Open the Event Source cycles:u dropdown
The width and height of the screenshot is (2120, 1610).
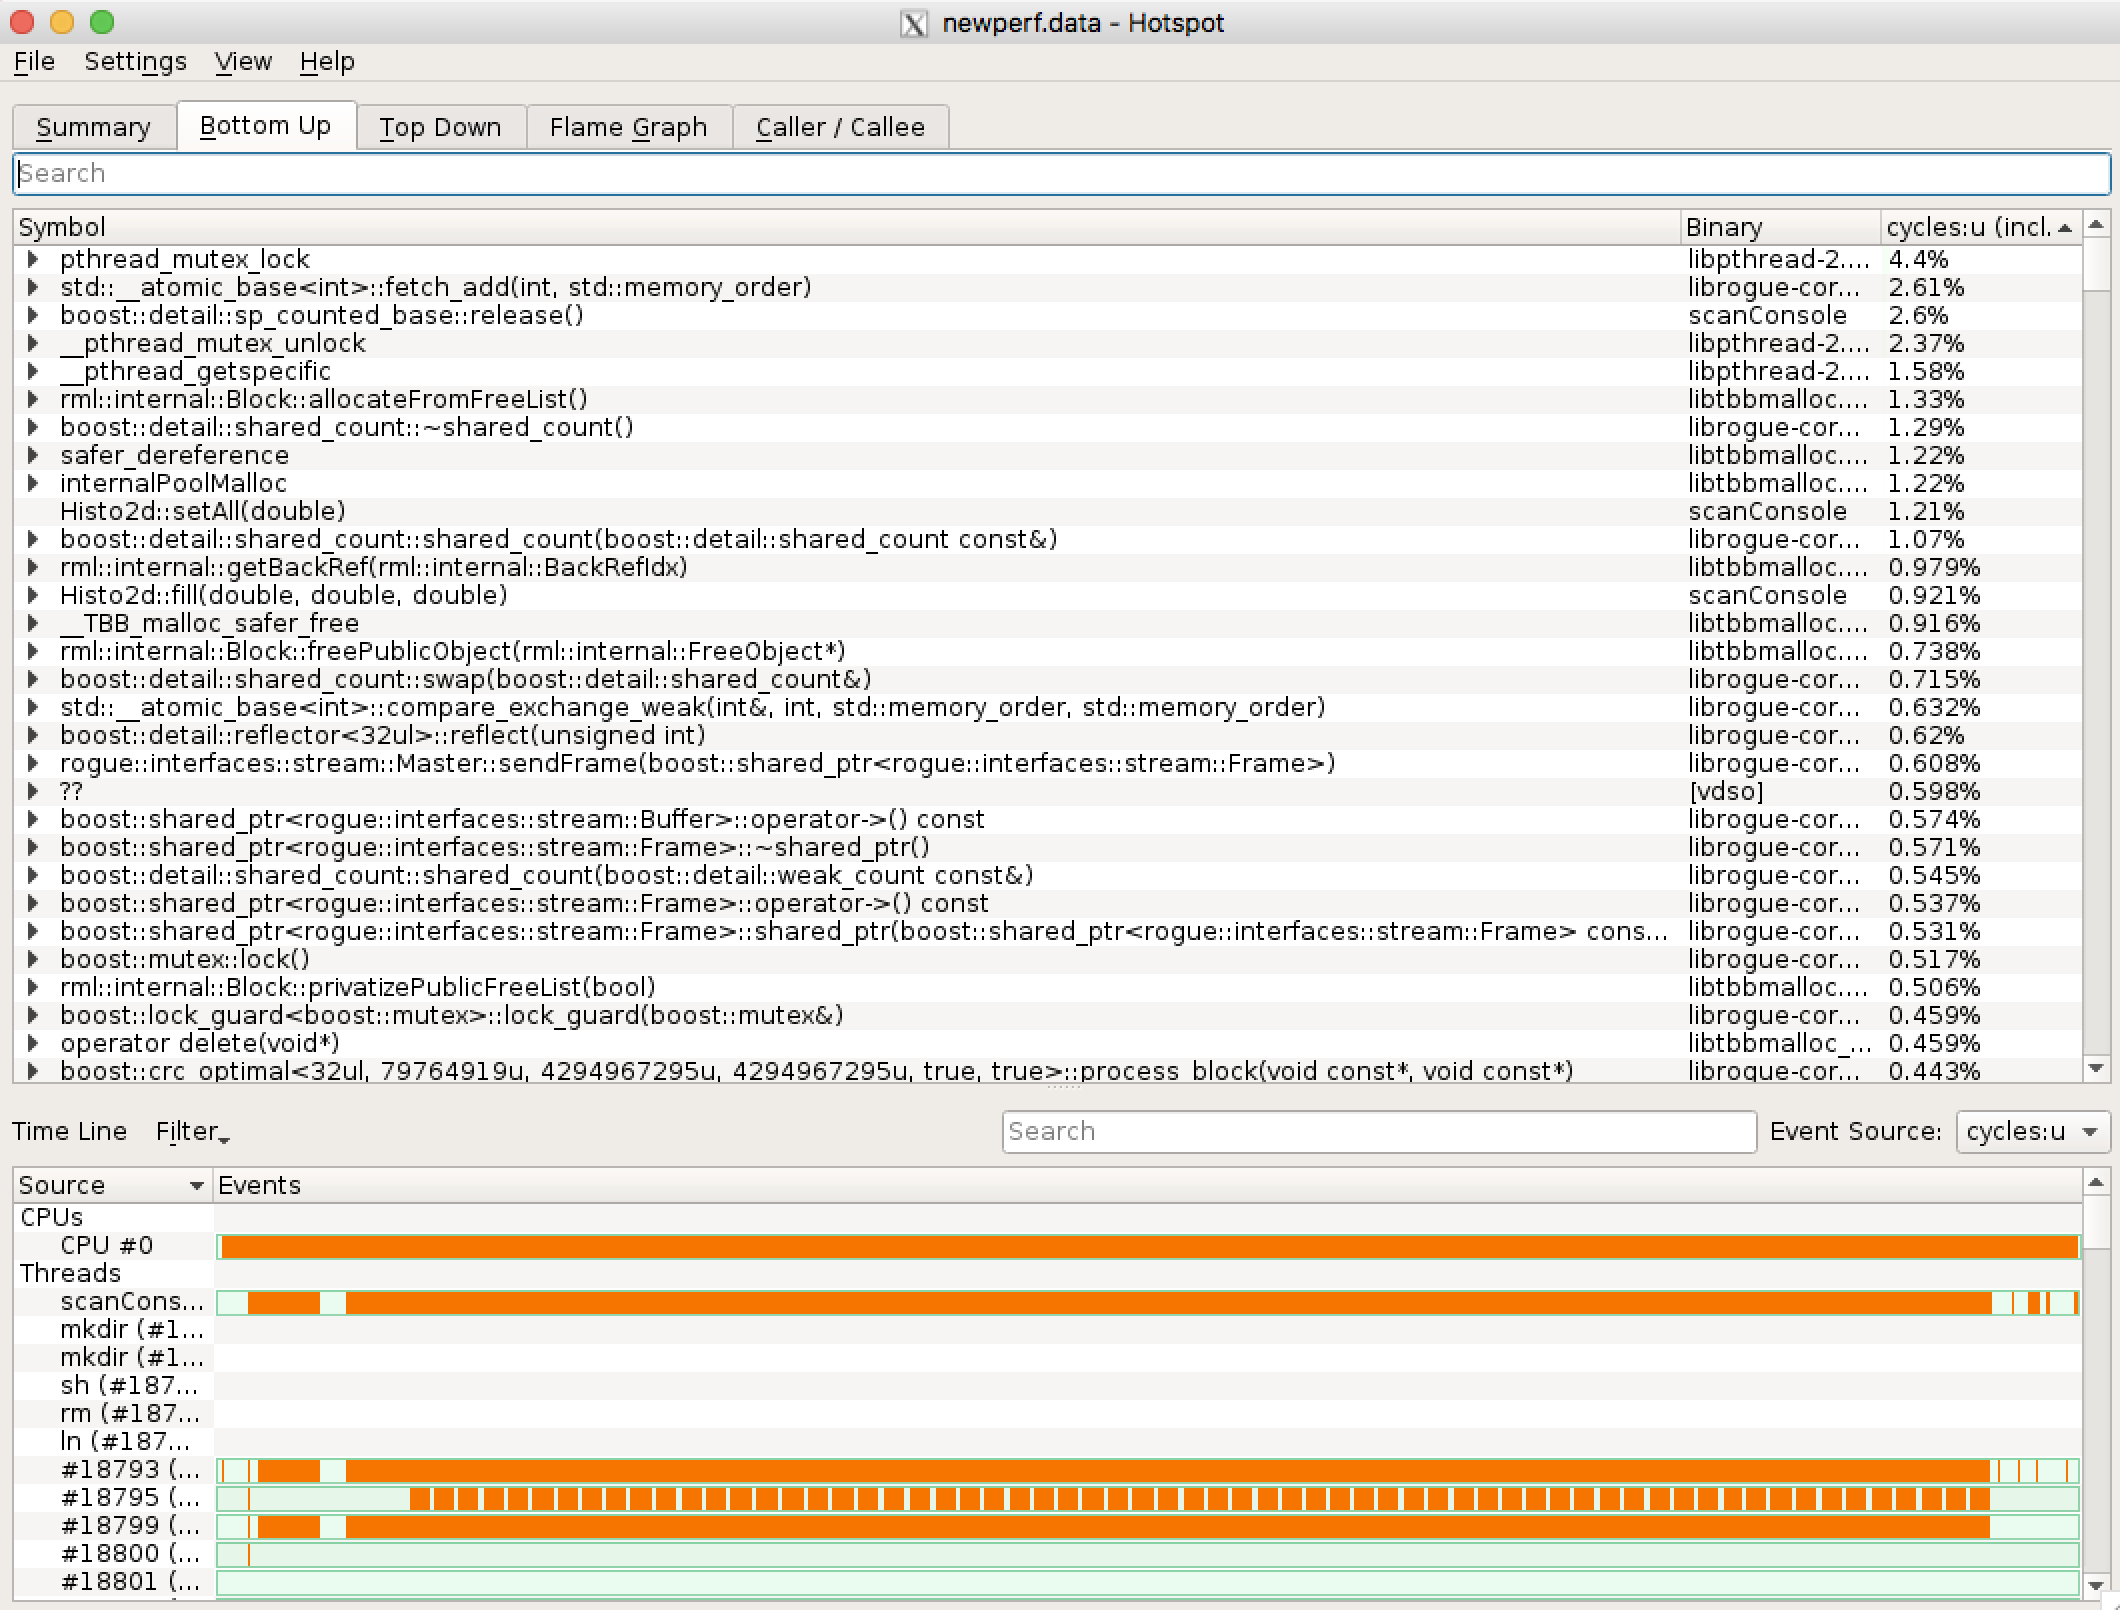pos(2032,1132)
